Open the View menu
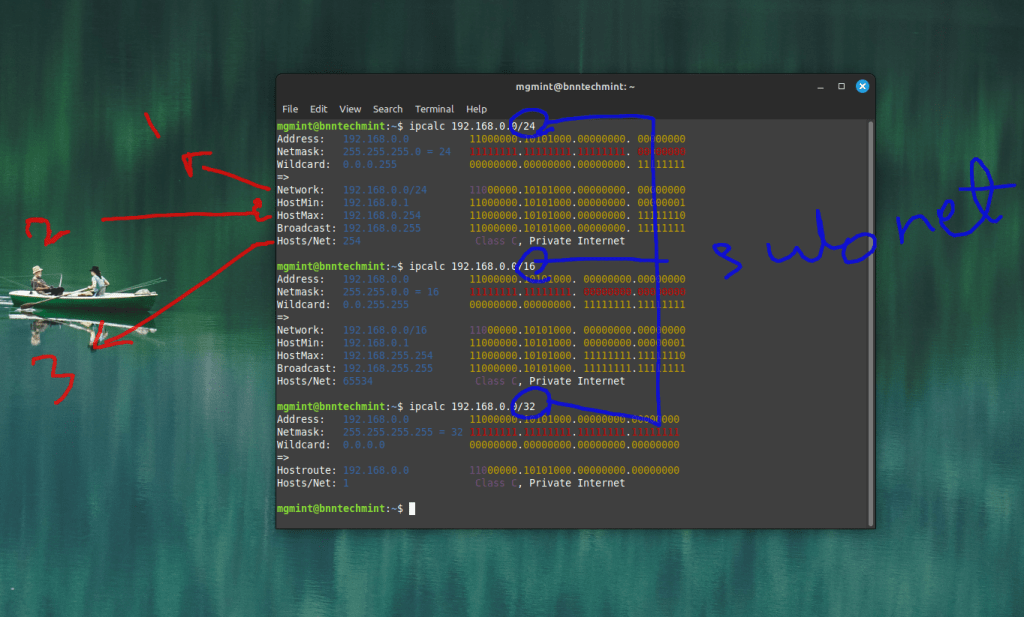This screenshot has width=1024, height=617. point(350,109)
